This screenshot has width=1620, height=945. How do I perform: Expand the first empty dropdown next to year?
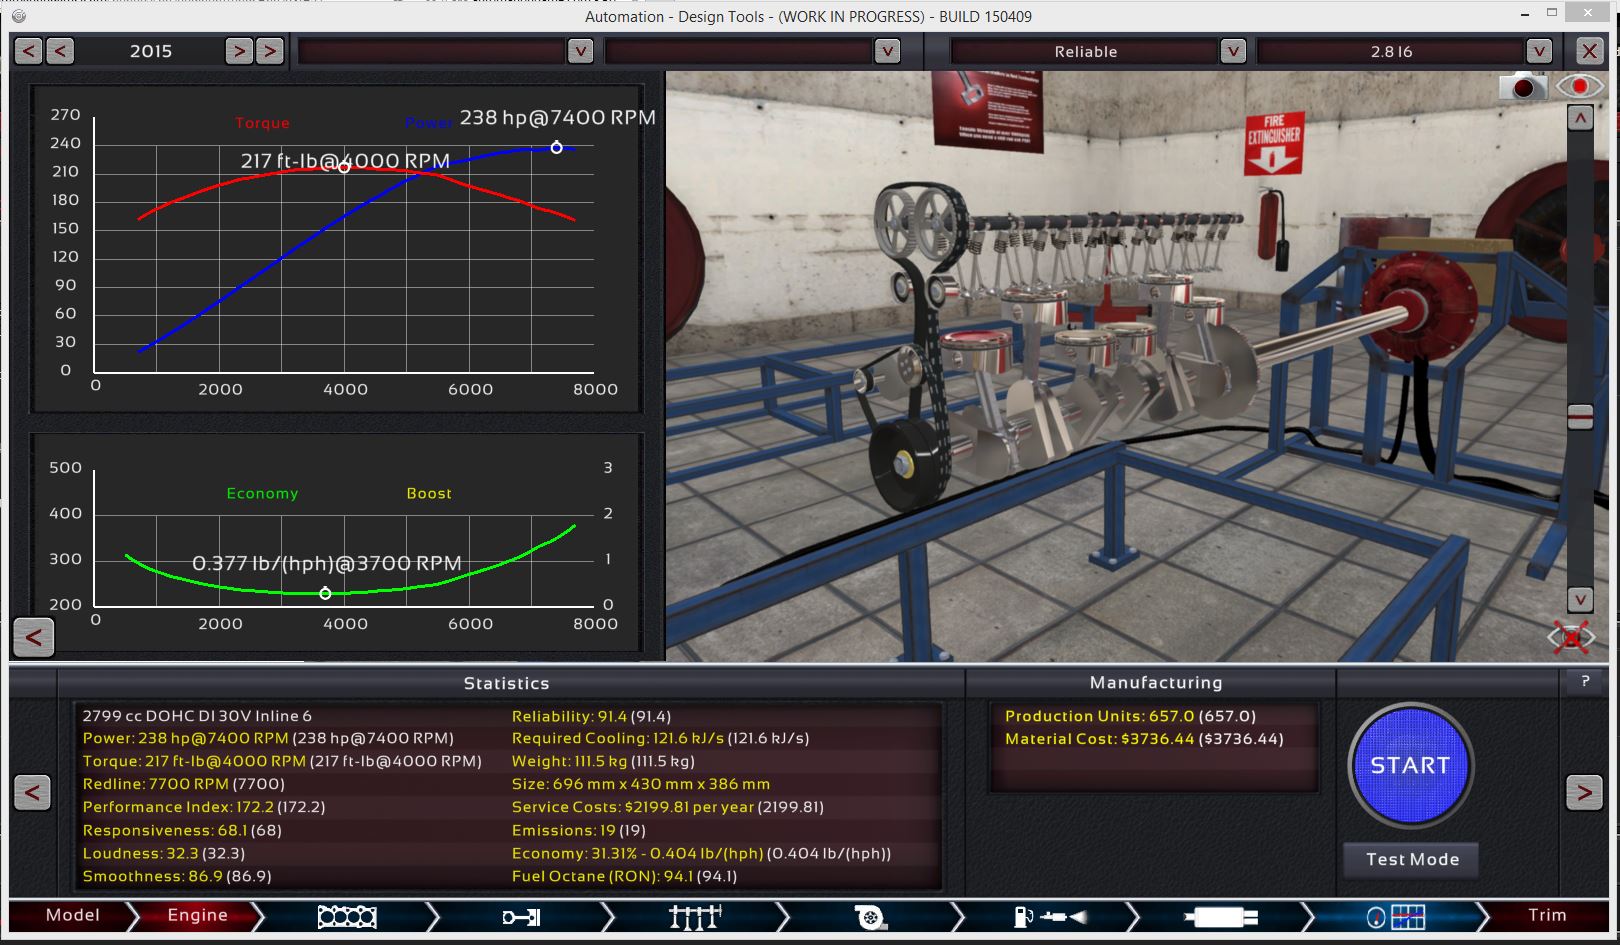(x=580, y=51)
